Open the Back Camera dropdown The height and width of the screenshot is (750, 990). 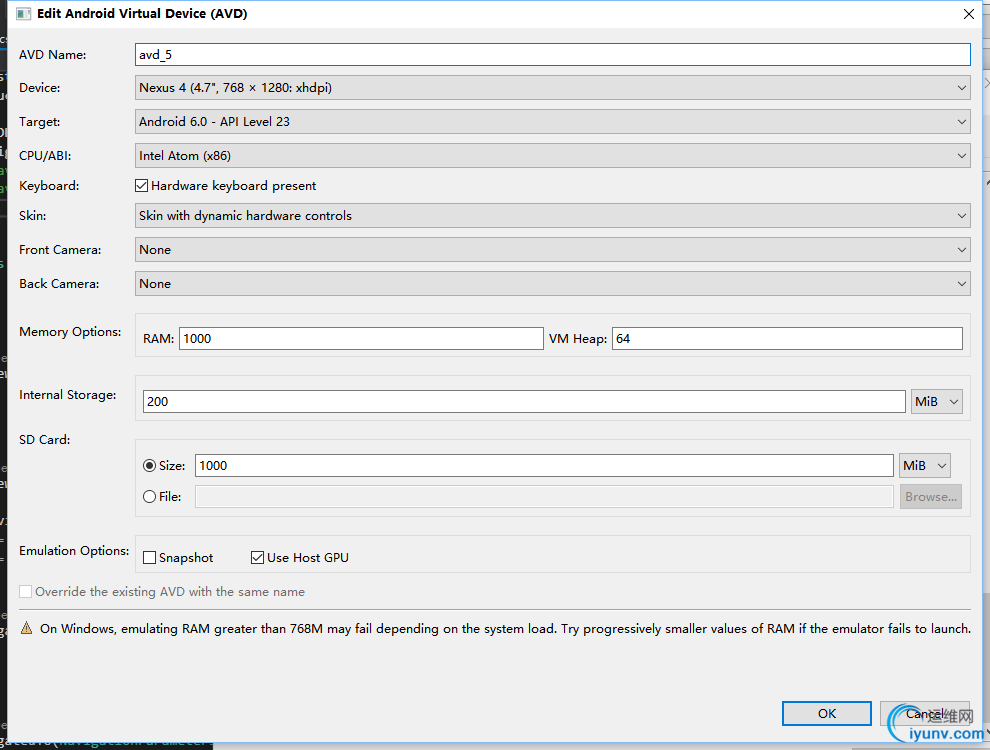click(x=552, y=283)
